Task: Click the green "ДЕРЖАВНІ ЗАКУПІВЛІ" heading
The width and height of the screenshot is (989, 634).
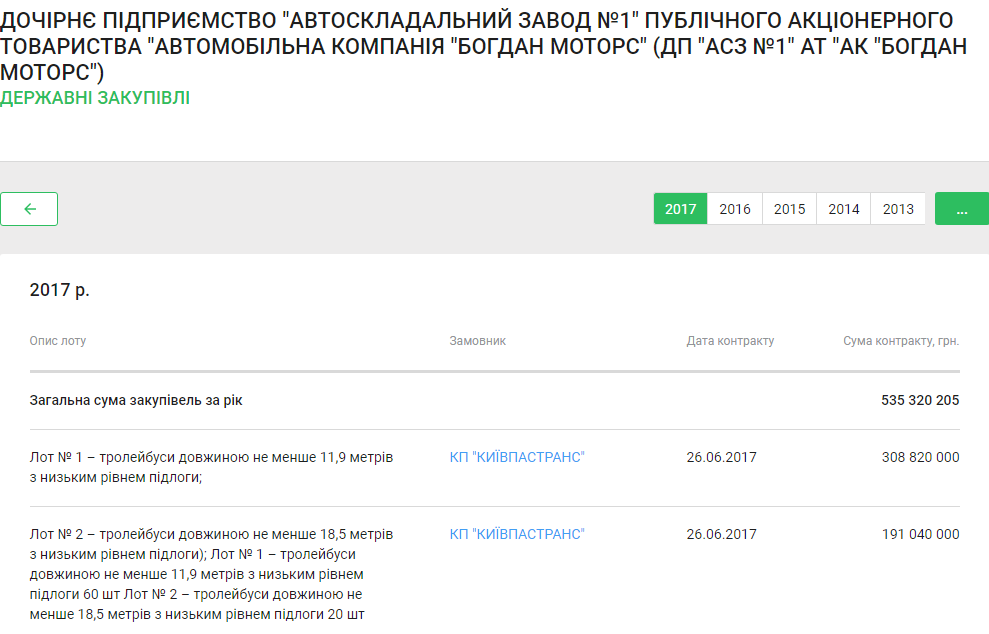Action: pos(95,98)
